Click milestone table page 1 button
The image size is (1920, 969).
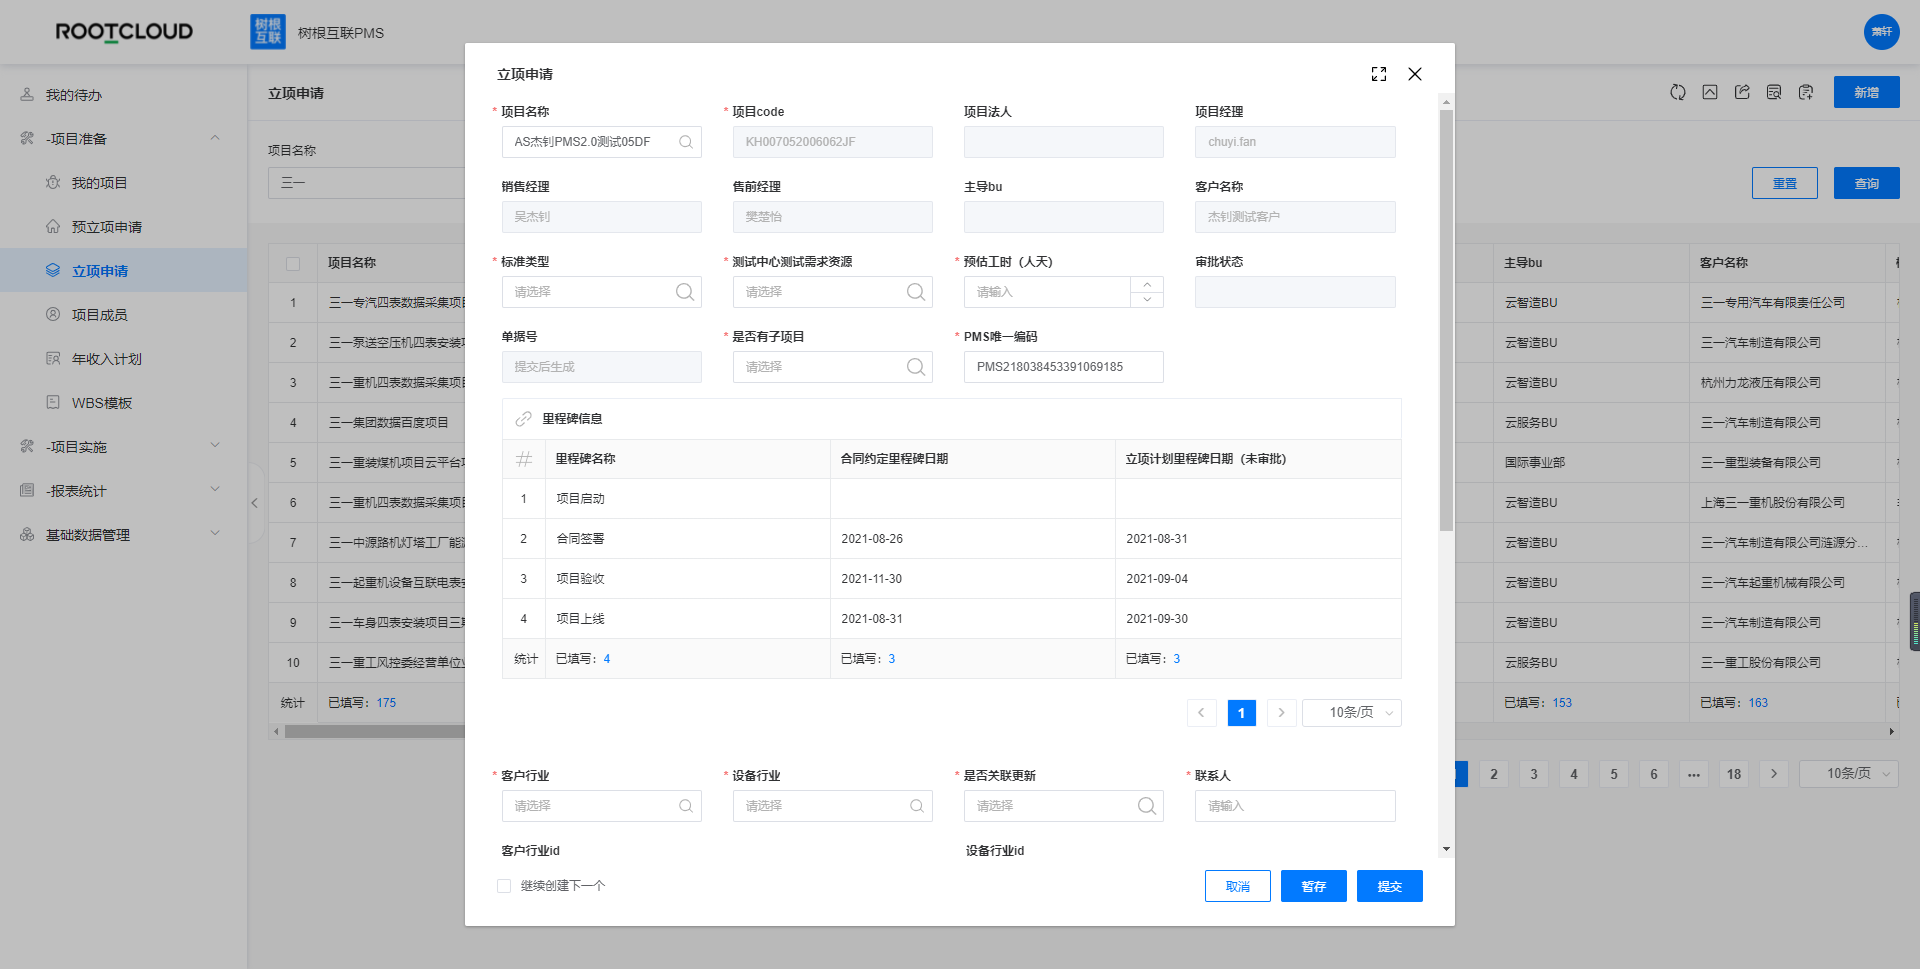click(1242, 713)
